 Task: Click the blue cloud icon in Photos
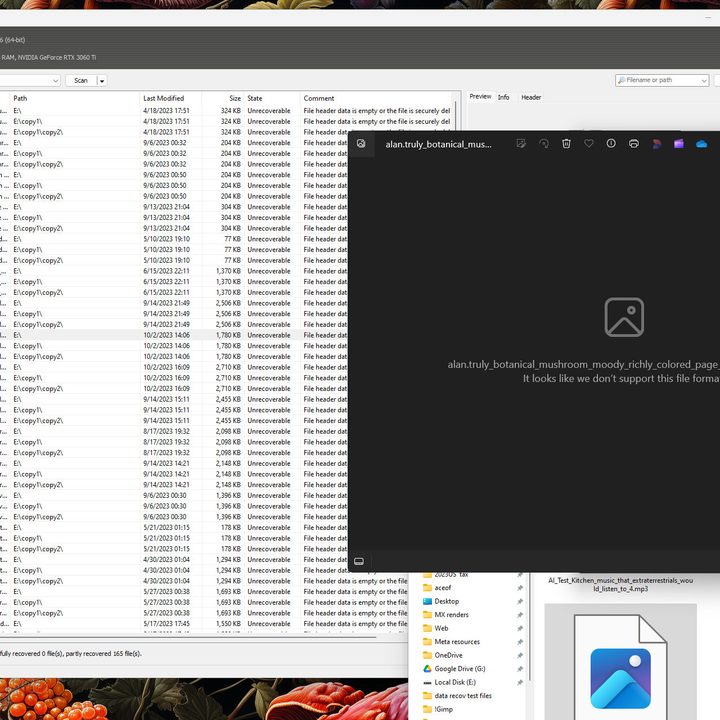[x=701, y=144]
